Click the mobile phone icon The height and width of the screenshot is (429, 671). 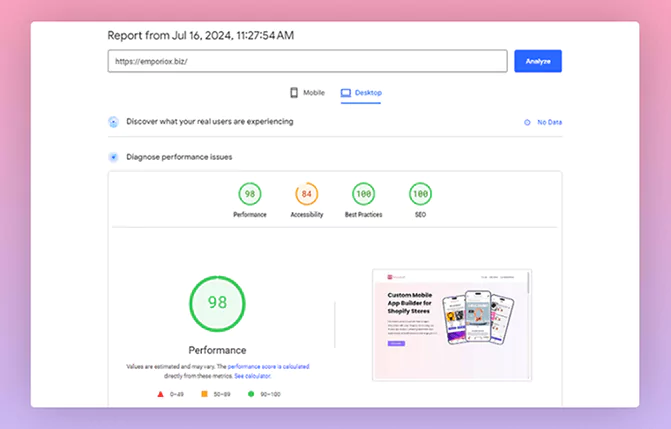pyautogui.click(x=294, y=93)
